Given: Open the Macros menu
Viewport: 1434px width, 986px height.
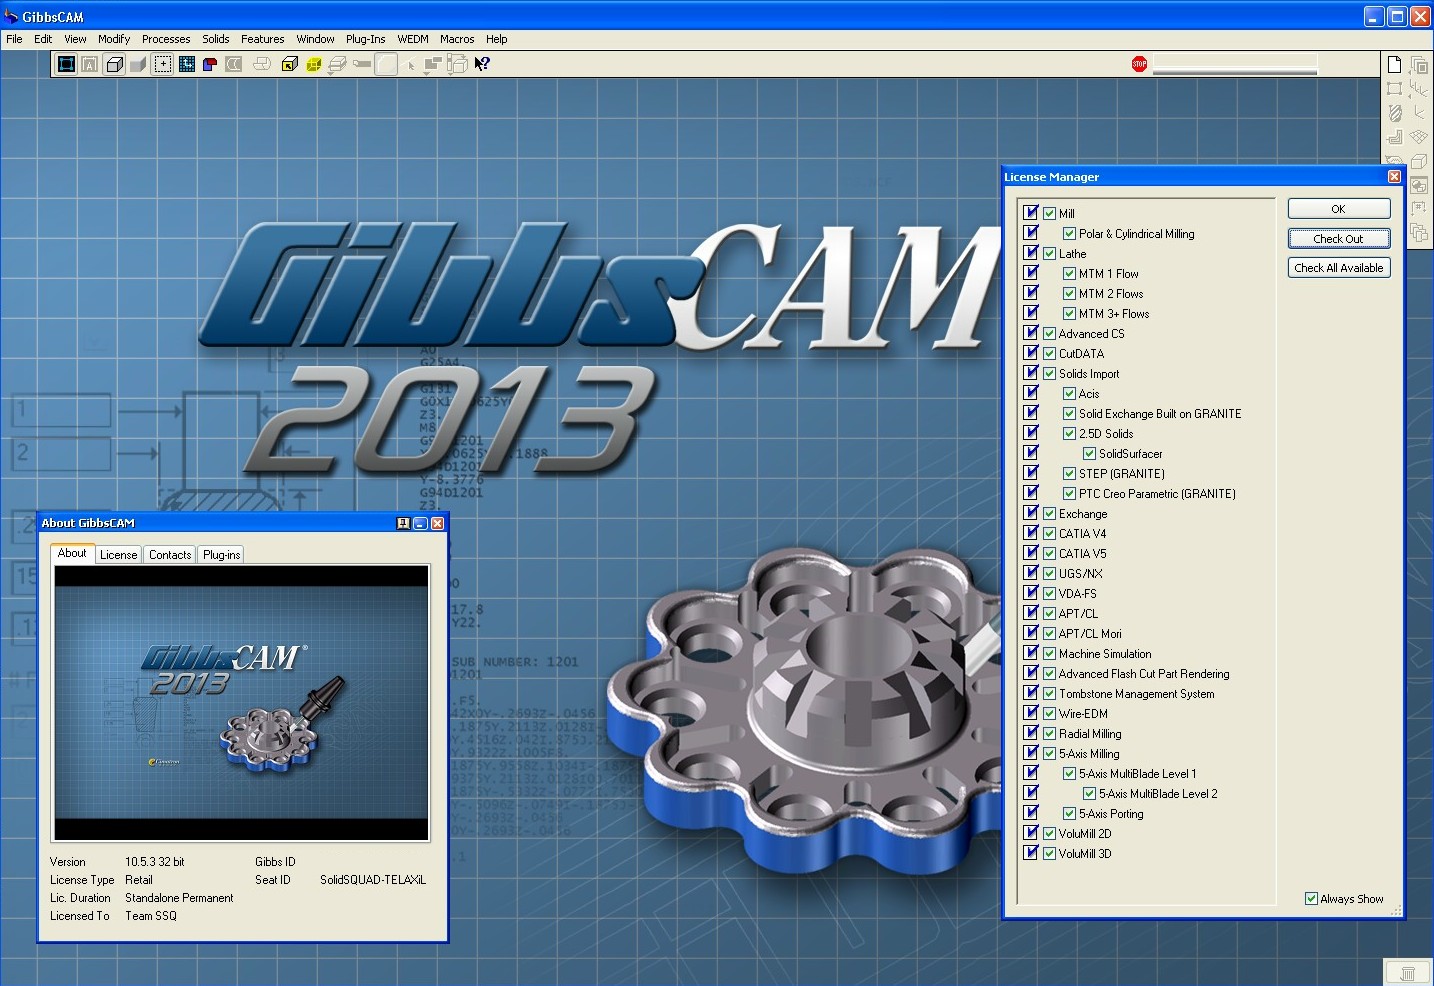Looking at the screenshot, I should tap(457, 39).
